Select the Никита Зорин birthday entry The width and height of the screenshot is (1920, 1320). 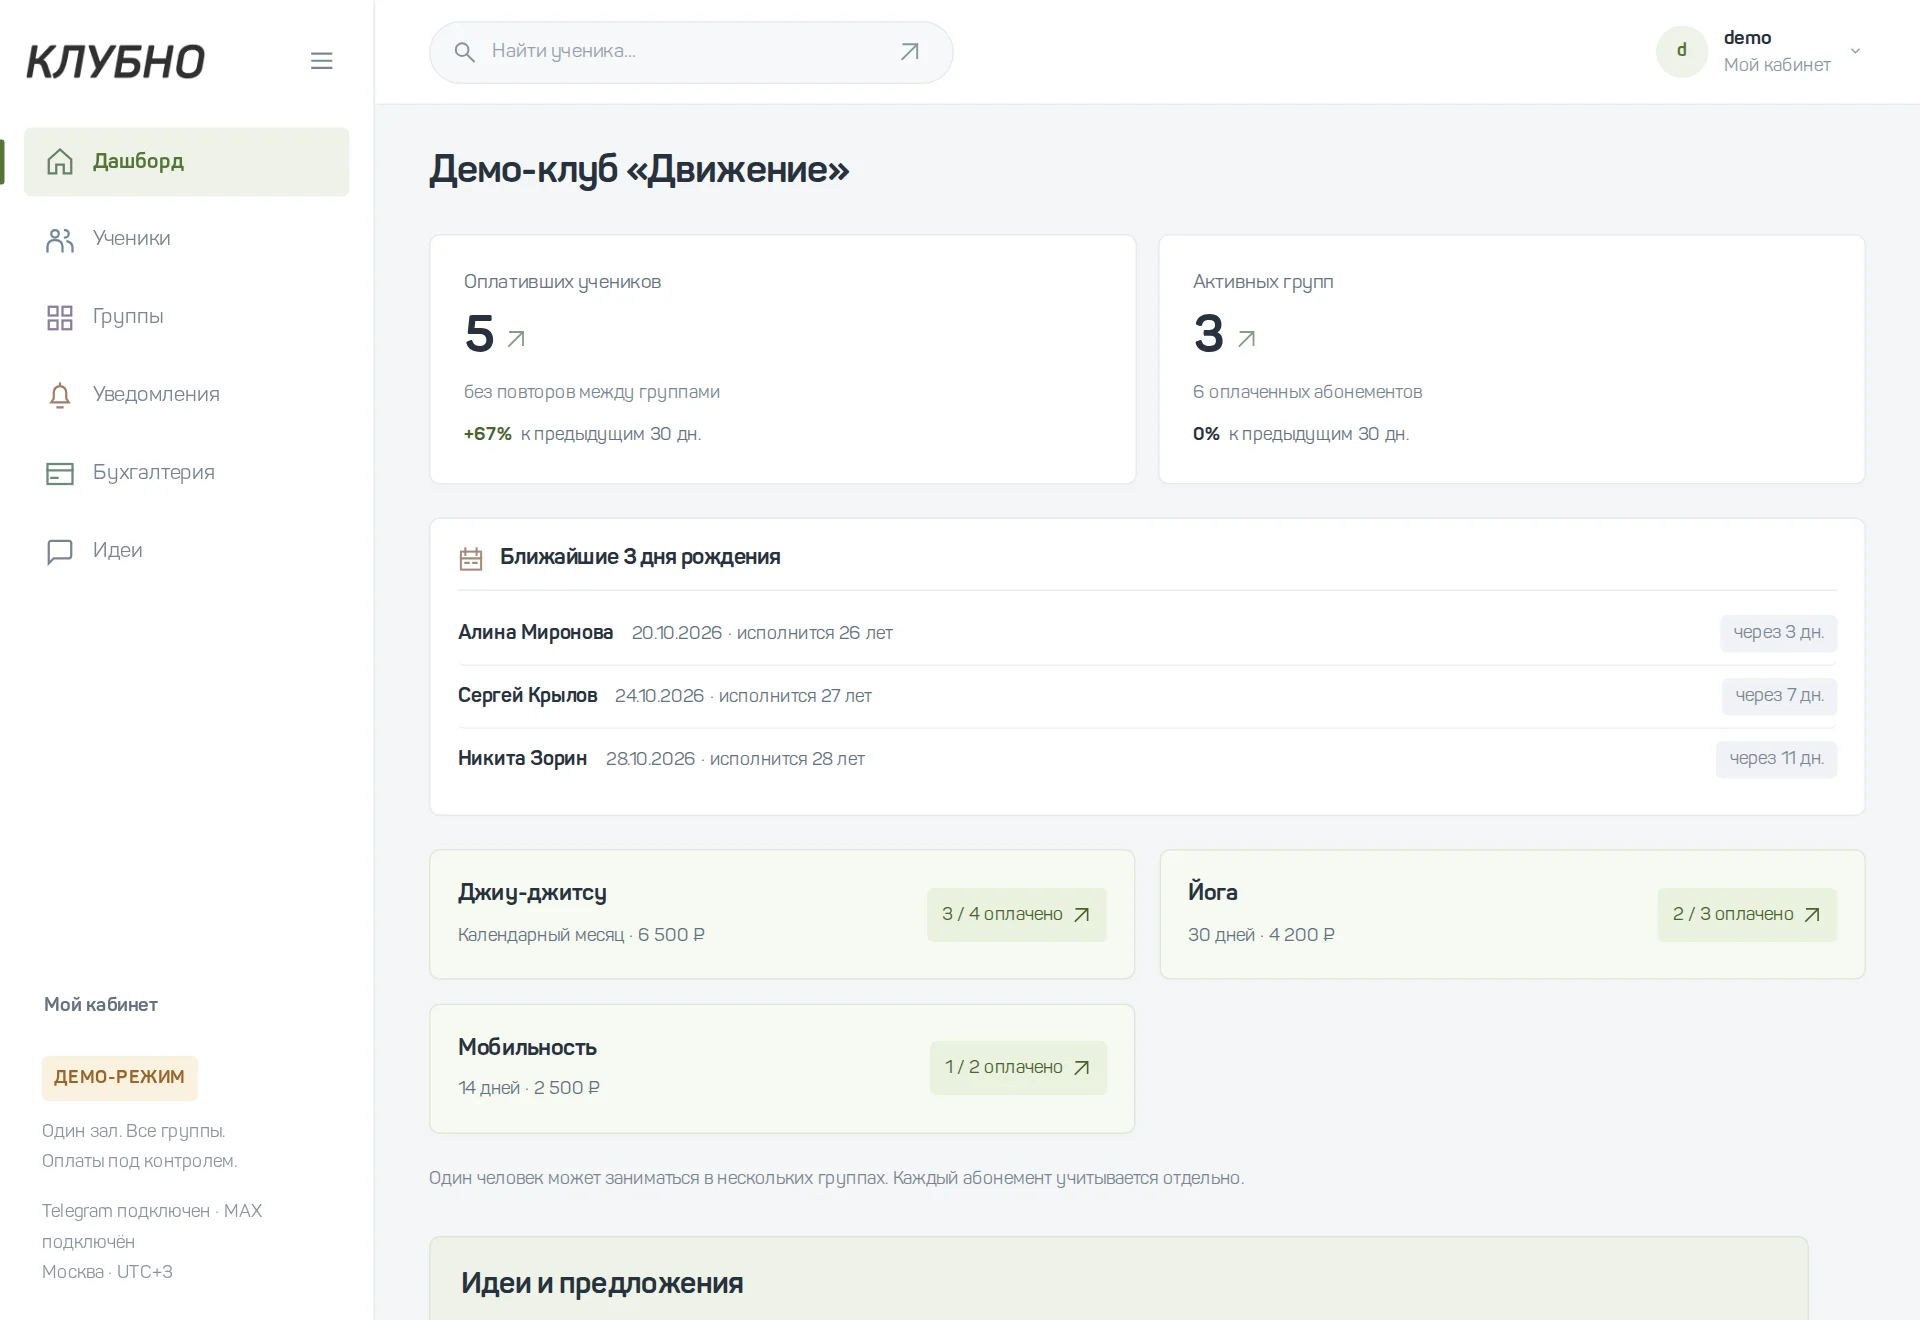click(x=1147, y=759)
